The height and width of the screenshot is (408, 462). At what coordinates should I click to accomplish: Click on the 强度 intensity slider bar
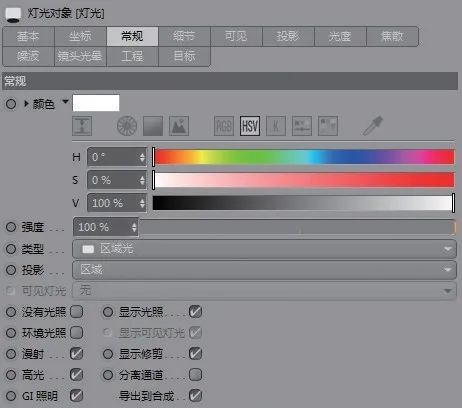point(297,228)
